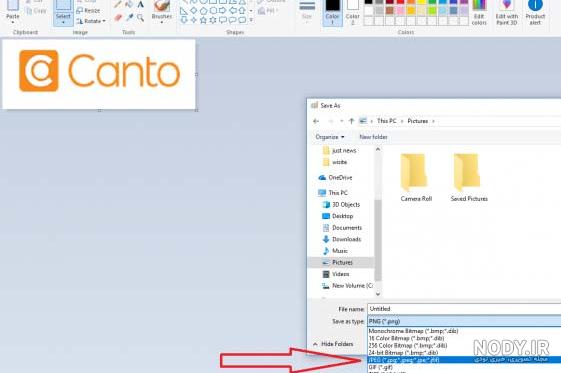The image size is (561, 373).
Task: Choose the Magnifier tool
Action: 141,18
